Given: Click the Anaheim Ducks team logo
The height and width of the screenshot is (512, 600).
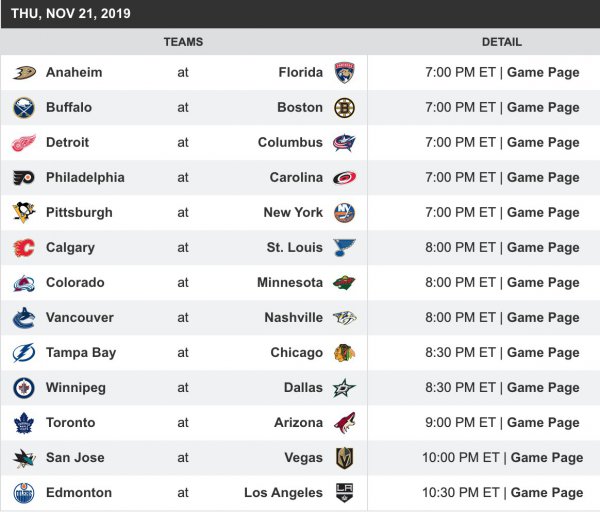Looking at the screenshot, I should (24, 72).
